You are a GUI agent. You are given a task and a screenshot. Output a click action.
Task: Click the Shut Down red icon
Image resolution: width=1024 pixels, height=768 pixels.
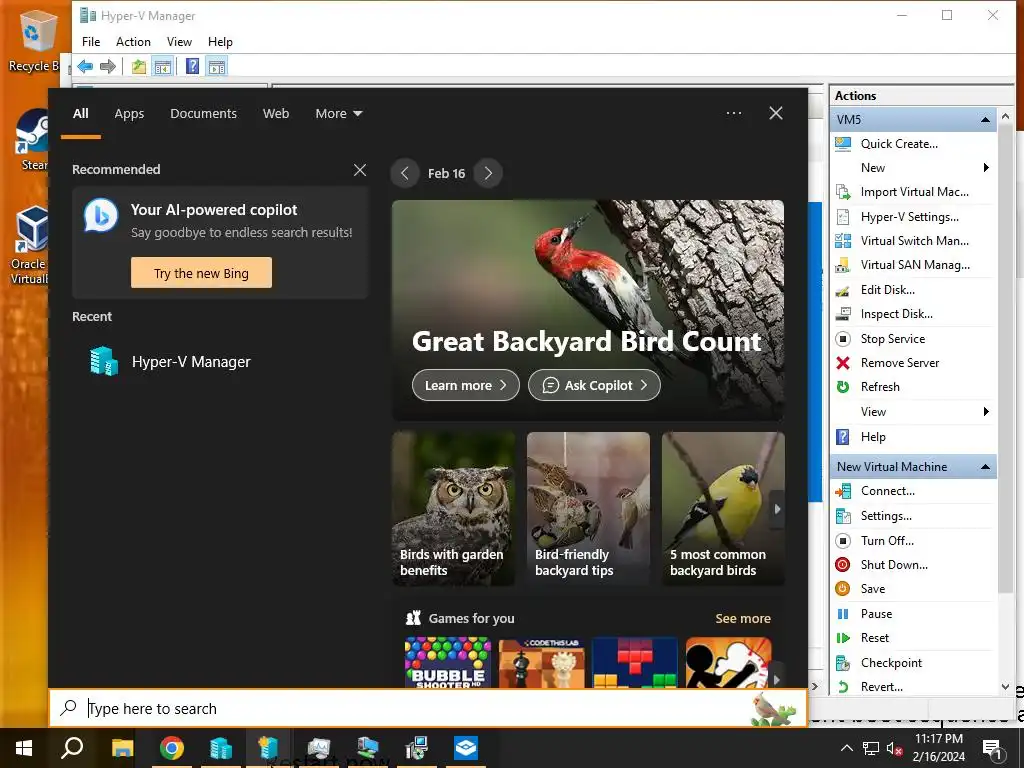843,565
